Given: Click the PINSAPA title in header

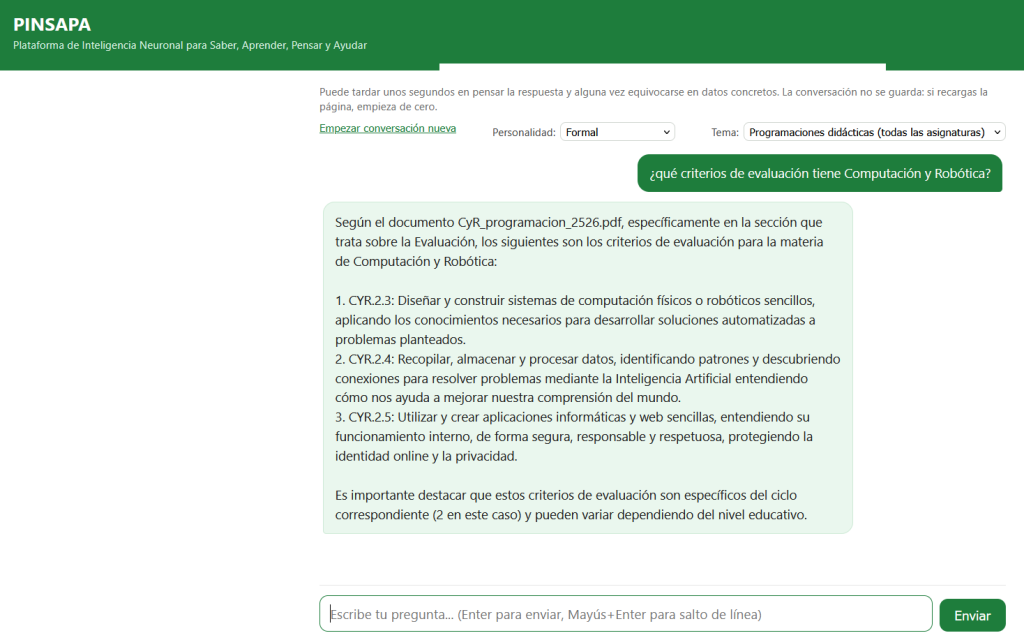Looking at the screenshot, I should [x=52, y=25].
